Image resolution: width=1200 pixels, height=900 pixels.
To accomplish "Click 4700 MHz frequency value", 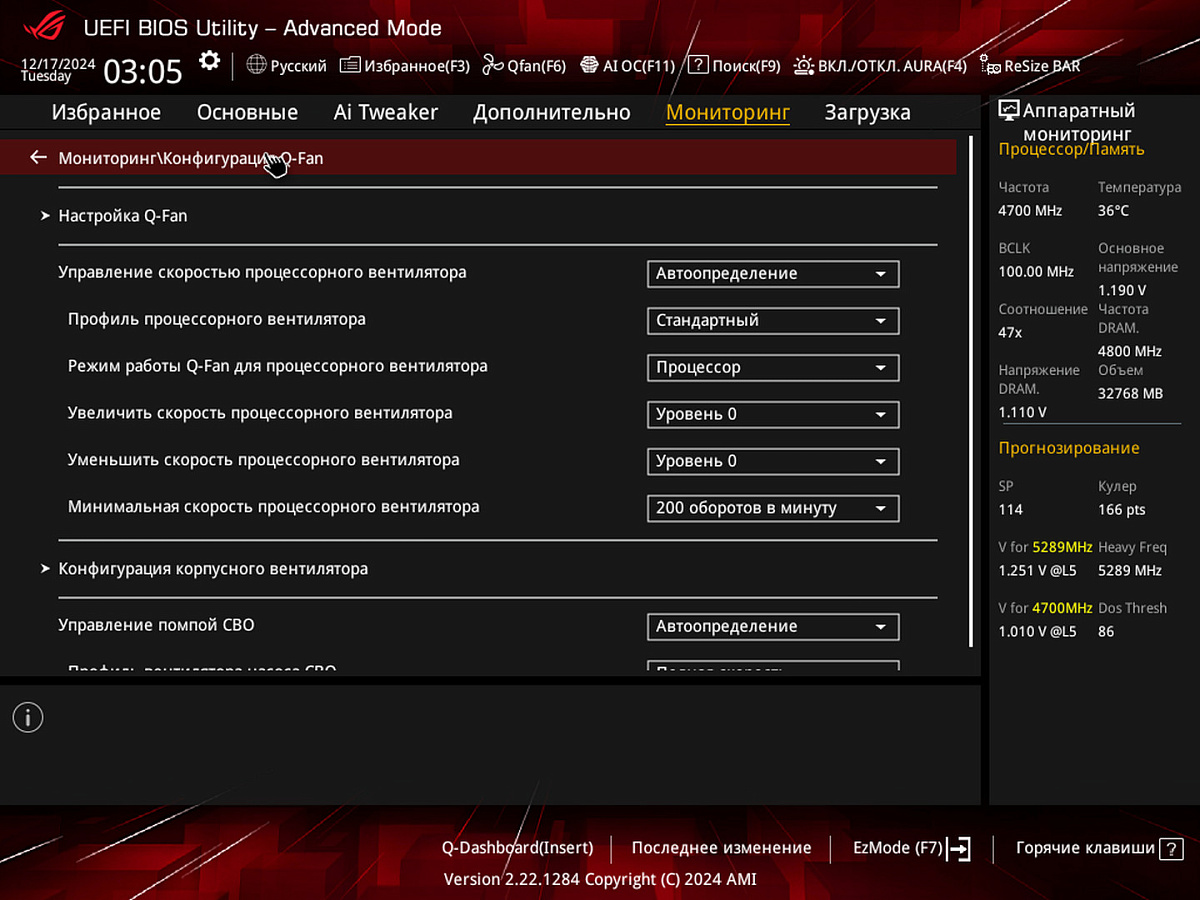I will pyautogui.click(x=1030, y=211).
